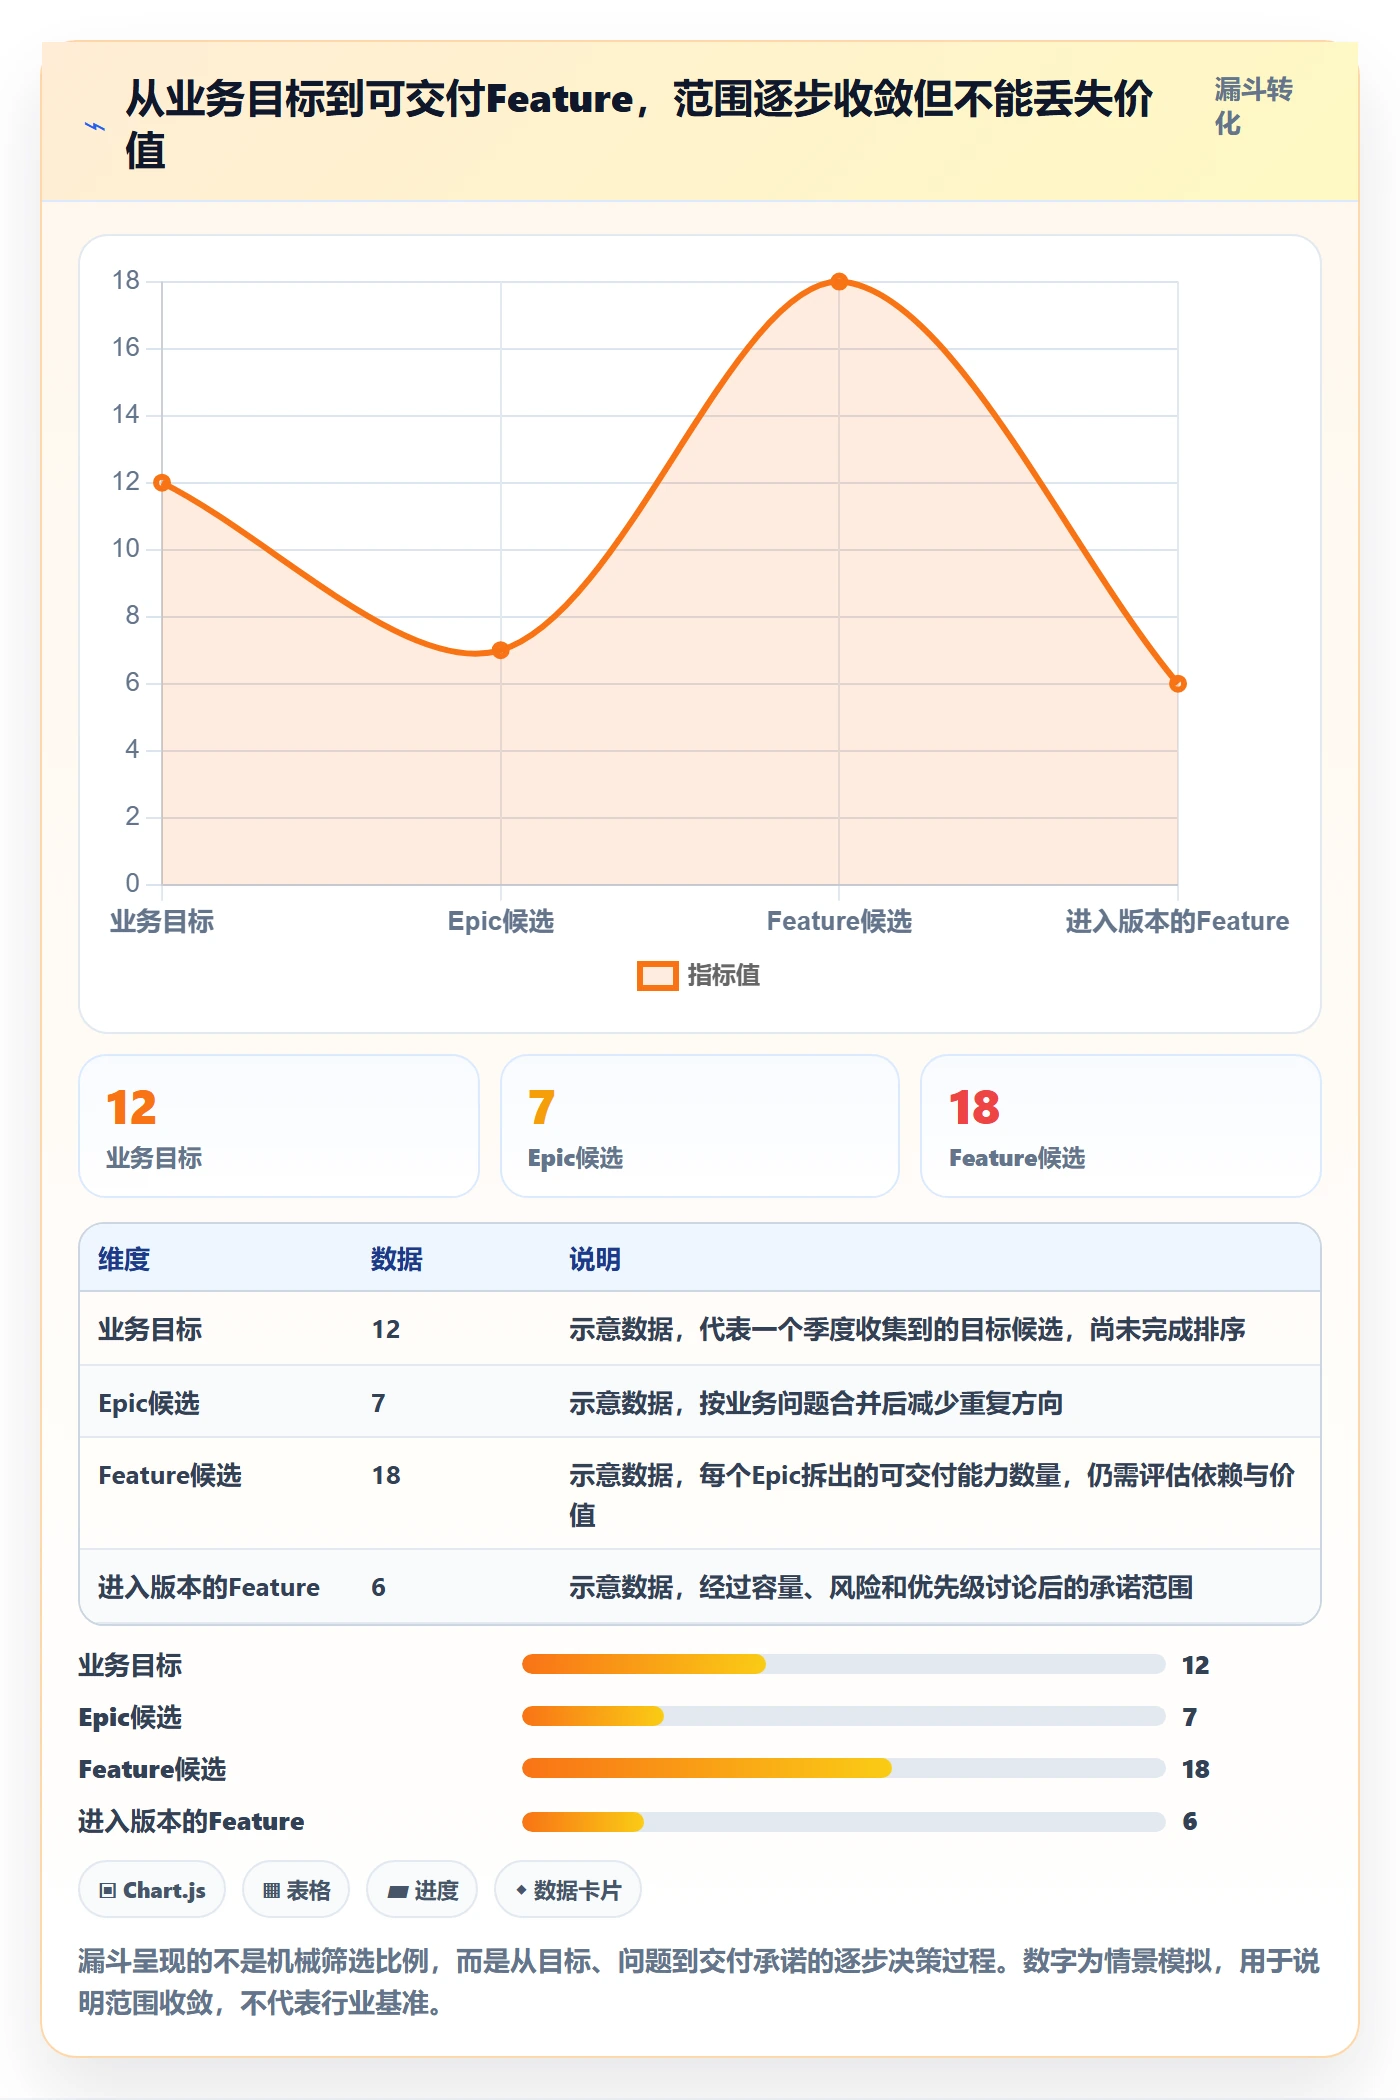The height and width of the screenshot is (2100, 1400).
Task: Click the 业务目标 x-axis label under the chart
Action: pos(162,921)
